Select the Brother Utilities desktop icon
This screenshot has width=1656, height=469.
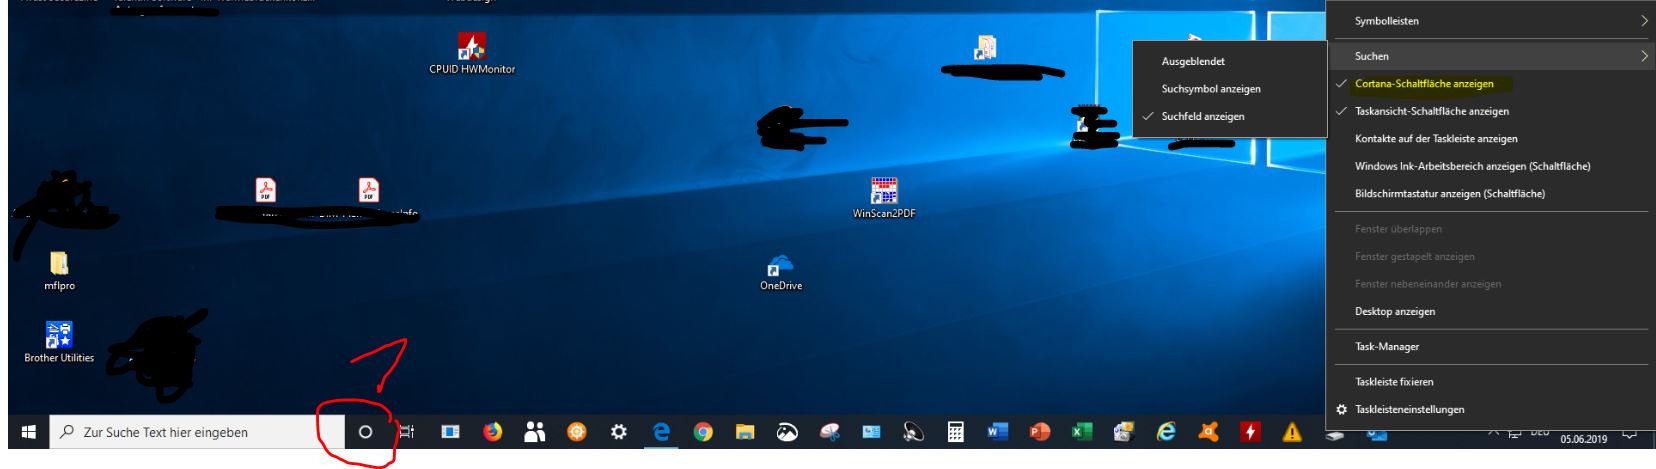pos(59,343)
